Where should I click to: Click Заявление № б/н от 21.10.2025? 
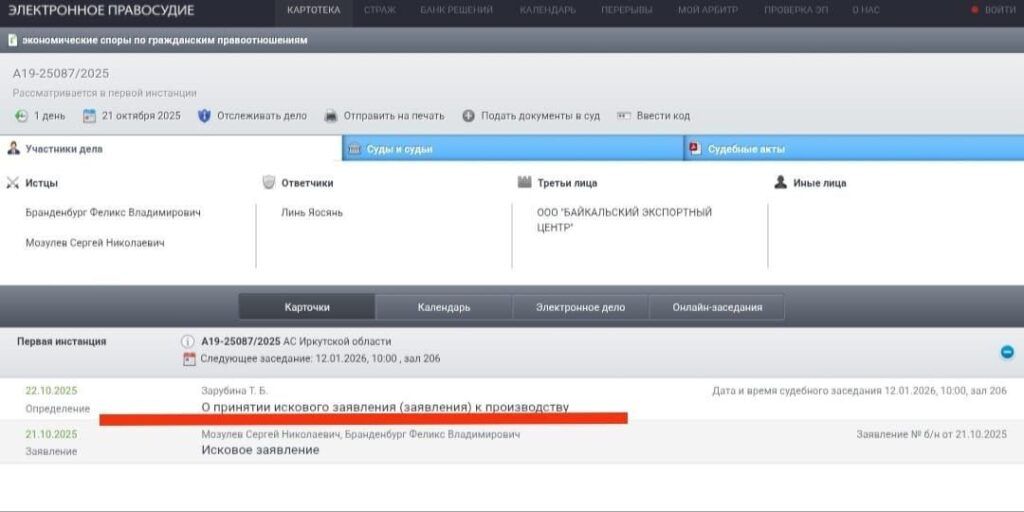click(x=932, y=434)
